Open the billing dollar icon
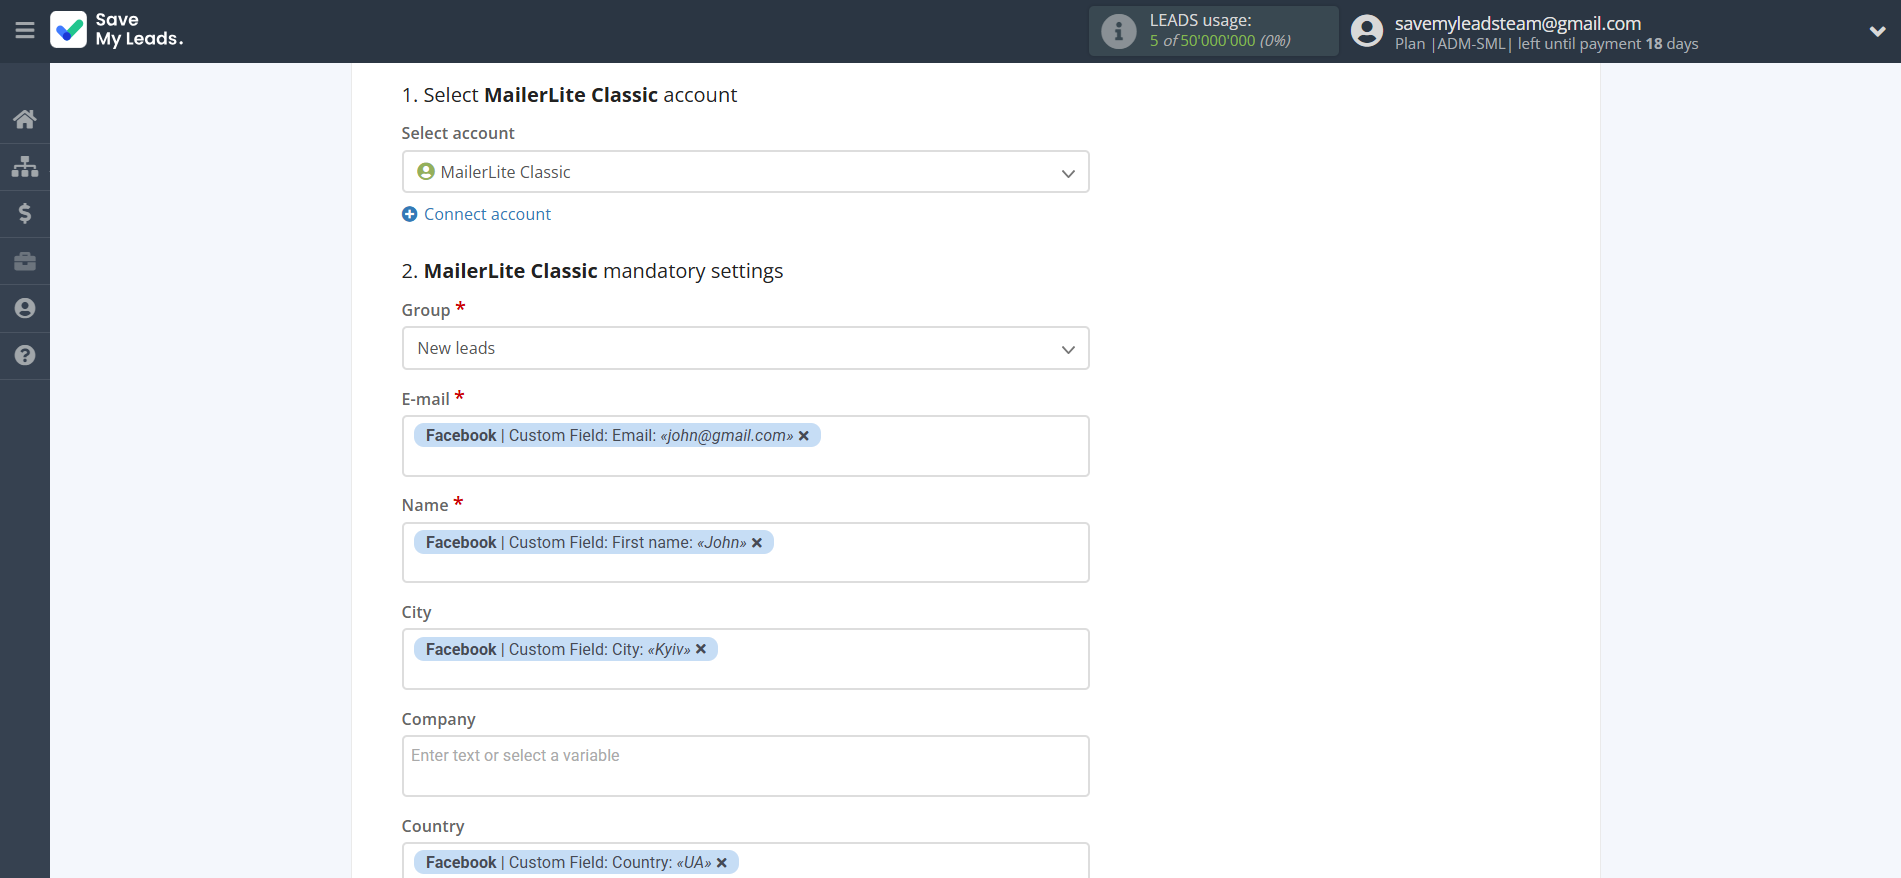The width and height of the screenshot is (1901, 878). (25, 213)
